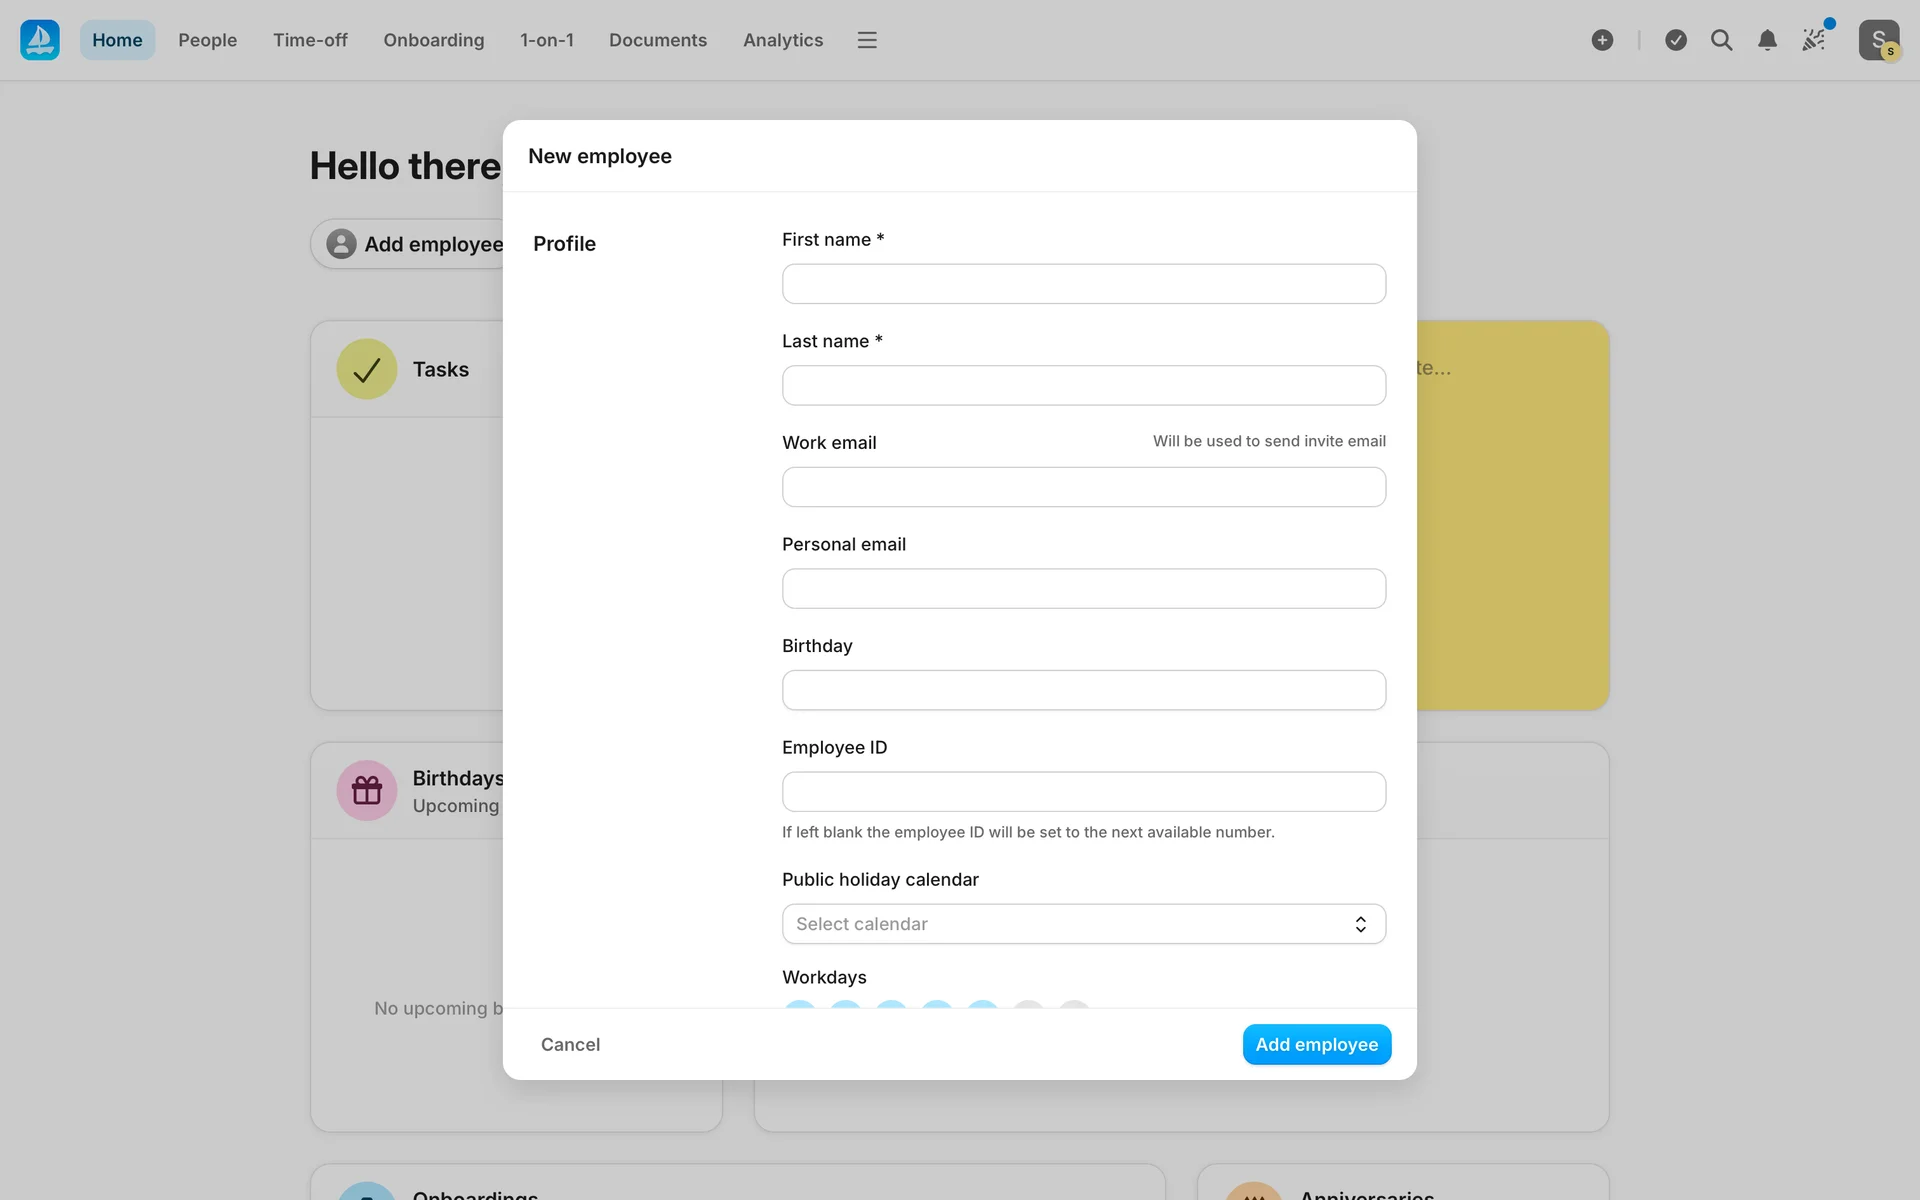Image resolution: width=1920 pixels, height=1200 pixels.
Task: Go to the People tab
Action: click(207, 40)
